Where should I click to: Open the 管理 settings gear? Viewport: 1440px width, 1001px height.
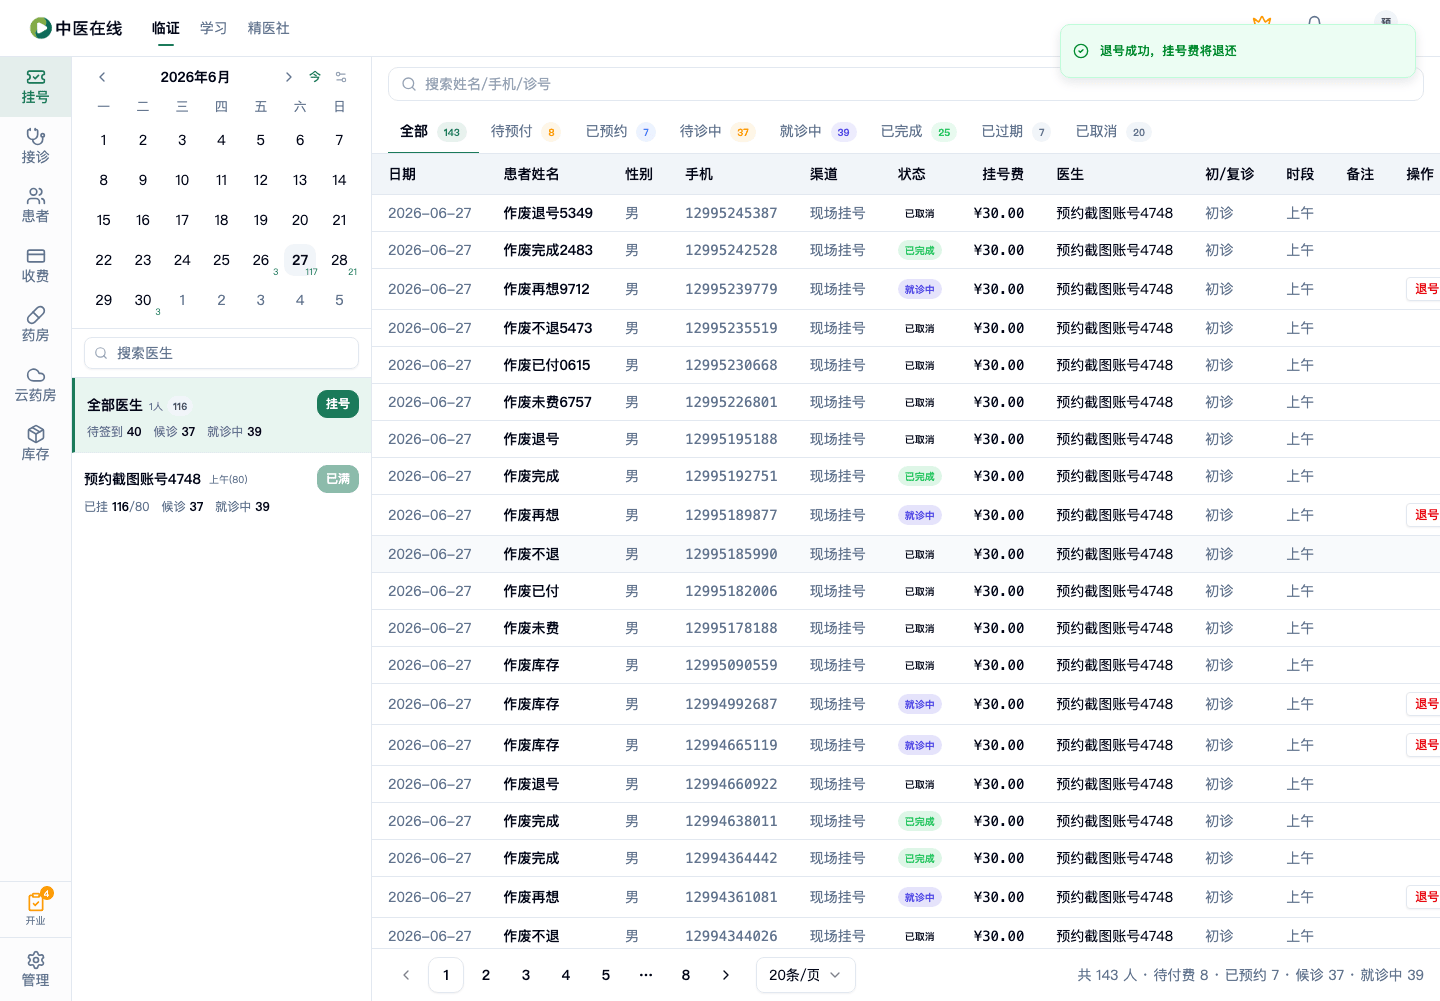coord(35,969)
